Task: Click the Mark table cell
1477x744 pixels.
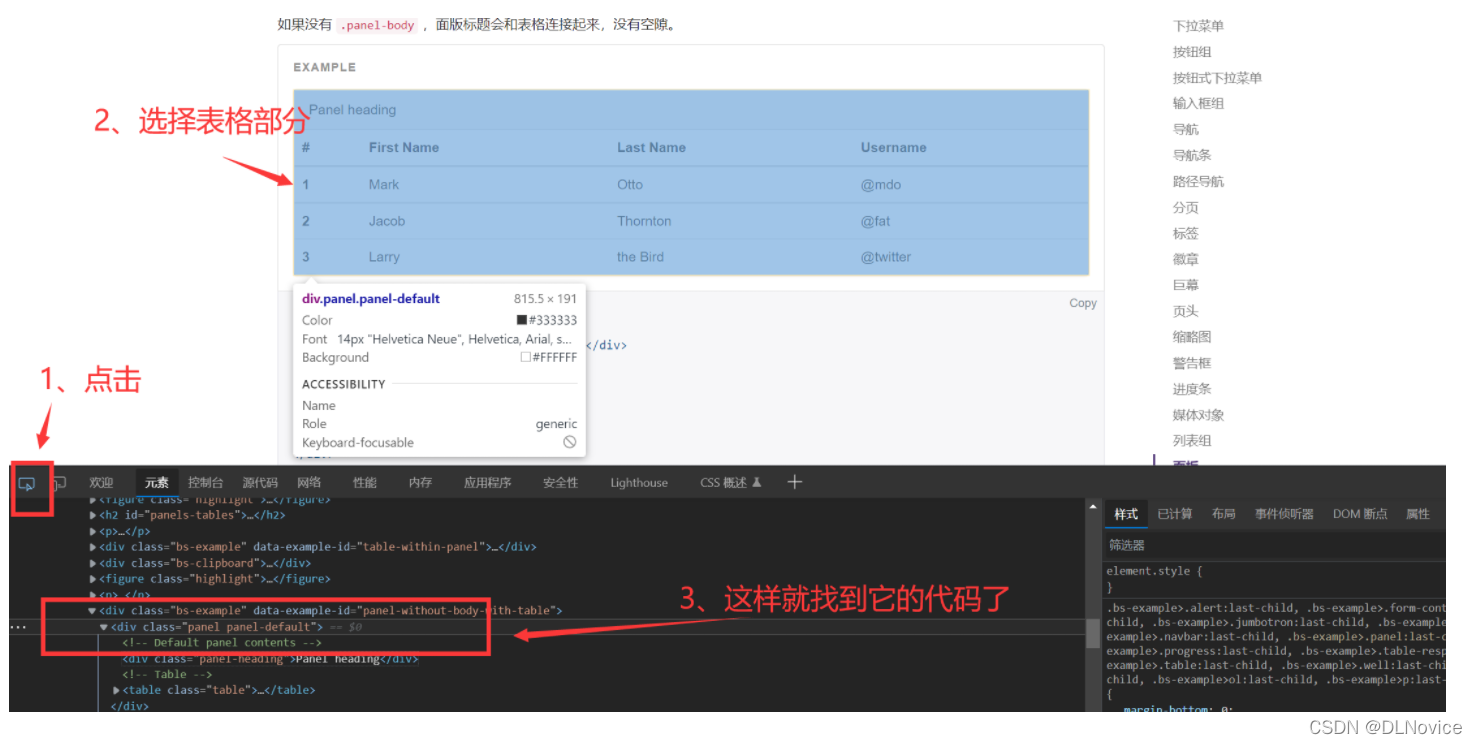Action: click(x=384, y=184)
